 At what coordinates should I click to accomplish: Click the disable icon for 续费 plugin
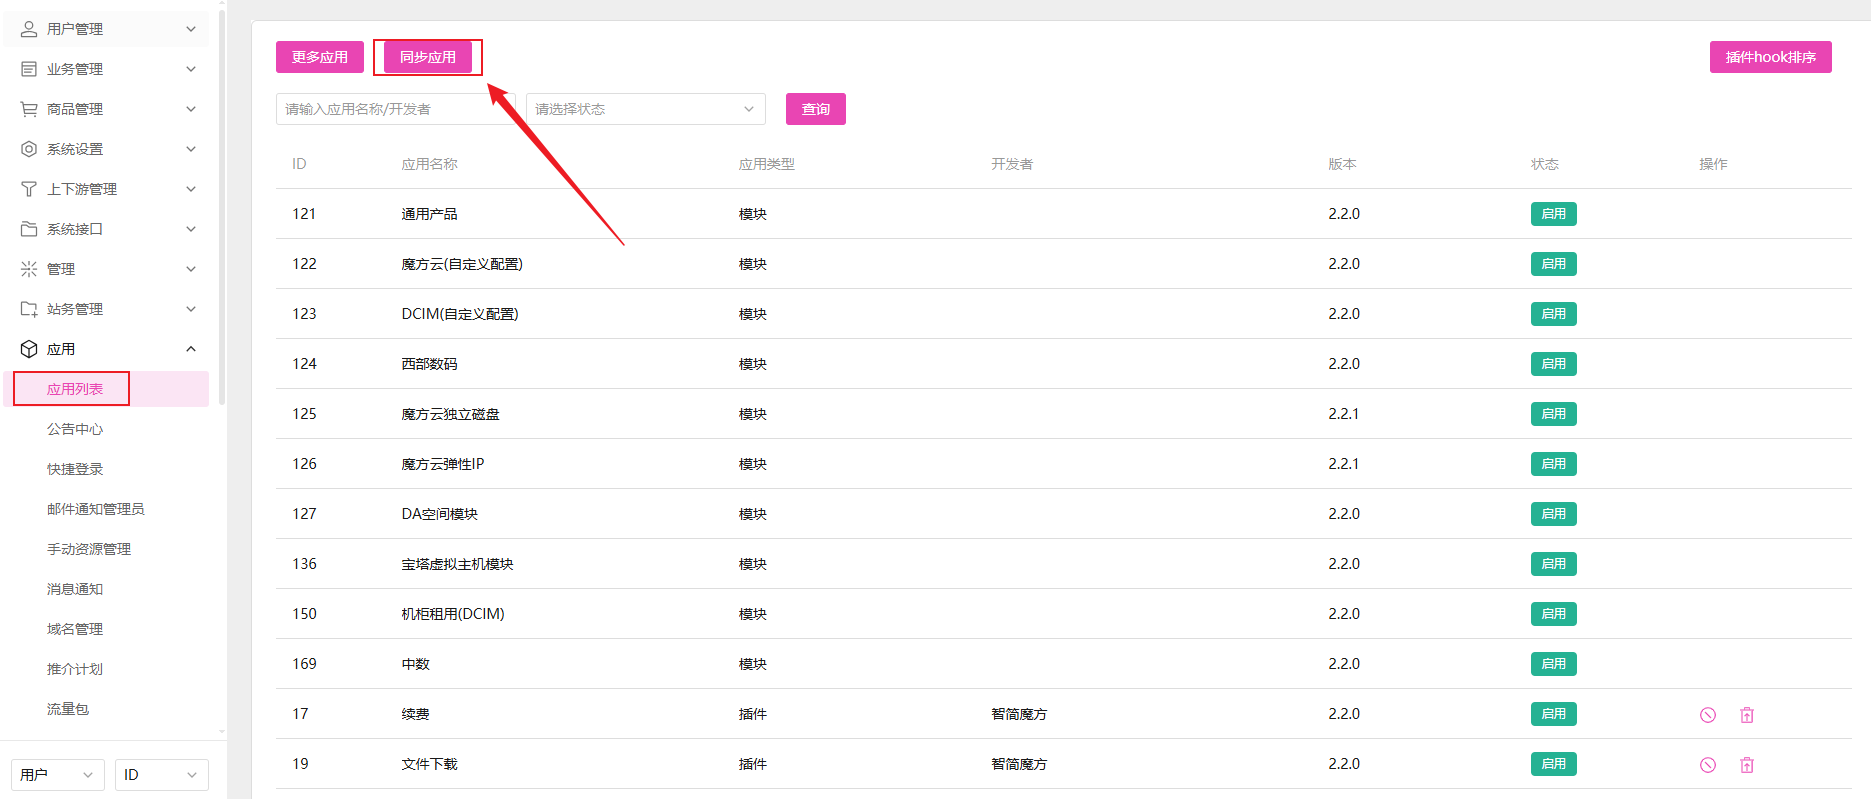click(x=1707, y=714)
